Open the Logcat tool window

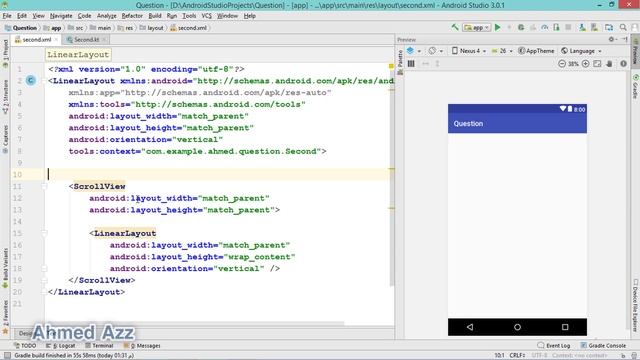[x=60, y=345]
